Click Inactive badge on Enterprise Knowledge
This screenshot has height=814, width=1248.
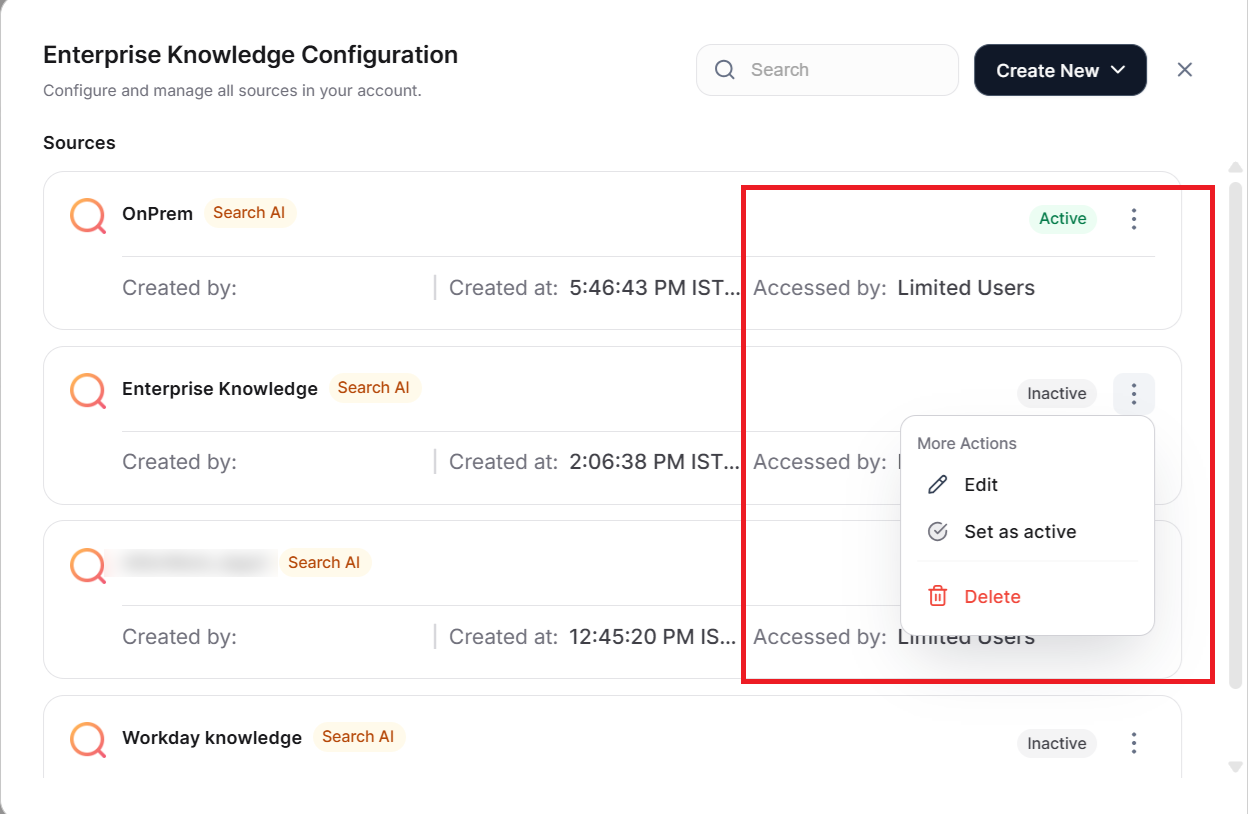[x=1057, y=394]
